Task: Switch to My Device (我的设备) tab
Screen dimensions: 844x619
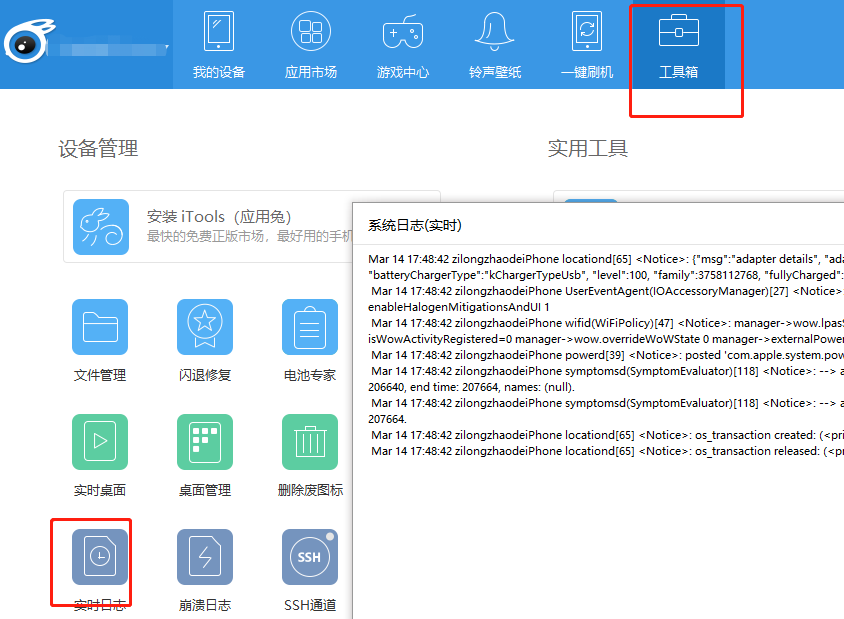Action: [218, 45]
